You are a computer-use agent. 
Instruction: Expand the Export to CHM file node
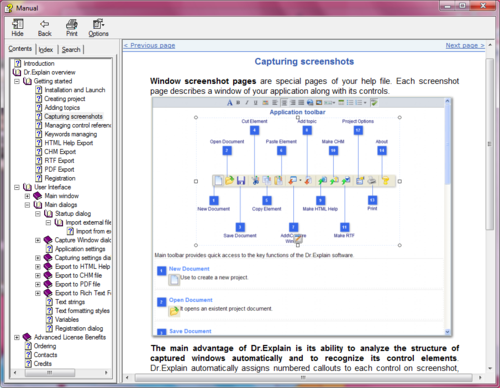tap(38, 275)
